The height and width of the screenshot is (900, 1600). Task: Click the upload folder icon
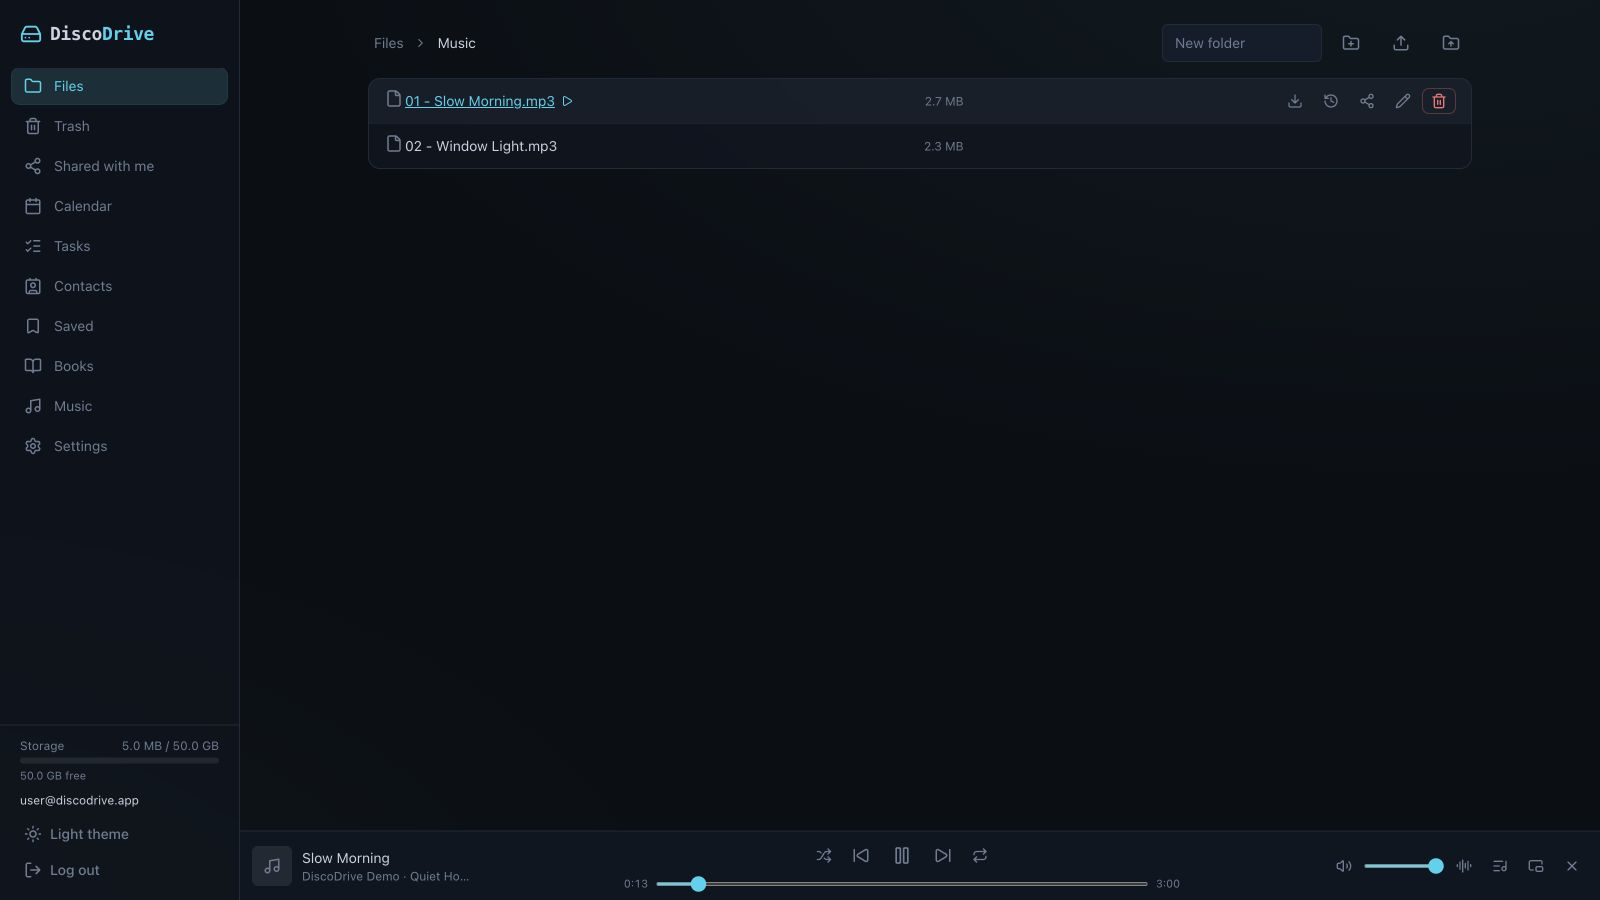tap(1451, 43)
